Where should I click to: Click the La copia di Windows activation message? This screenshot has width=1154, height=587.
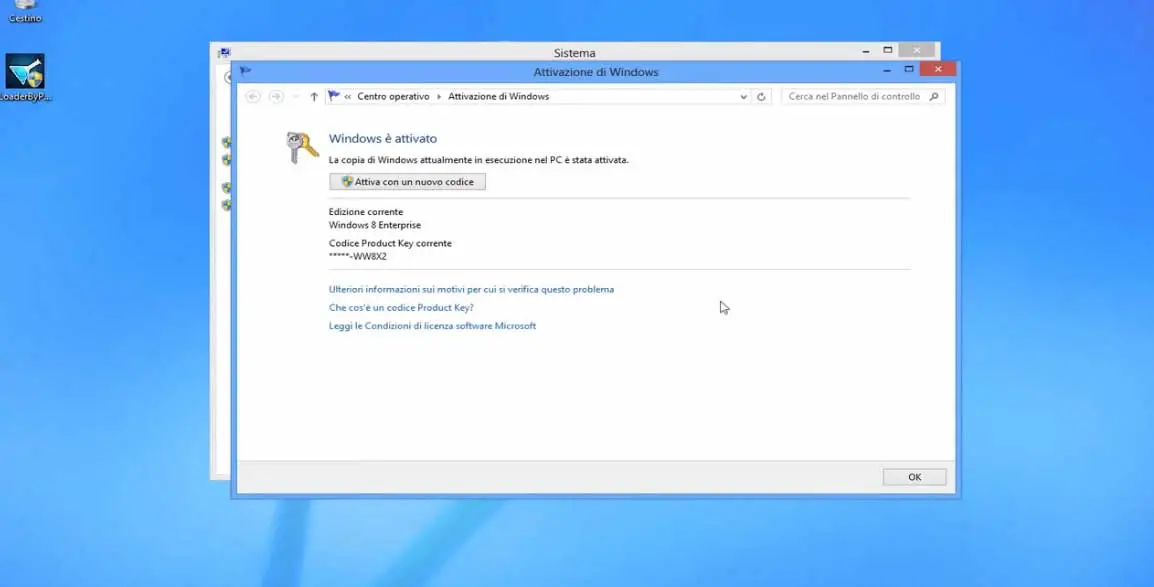(x=479, y=160)
